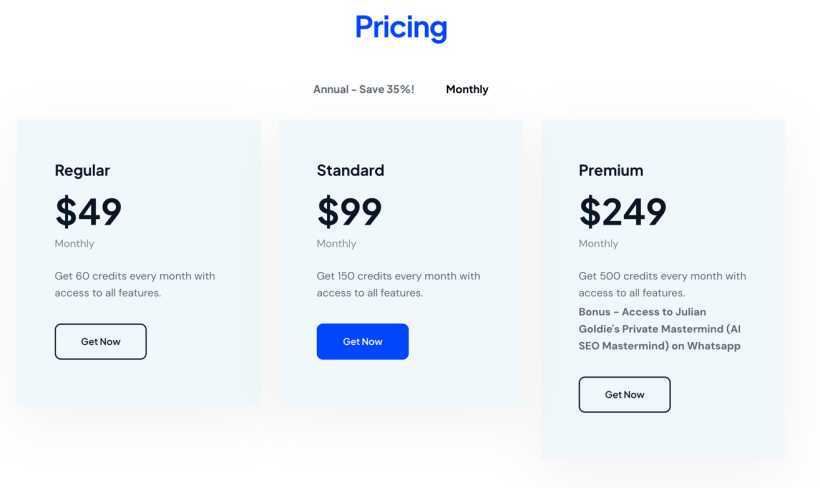The image size is (820, 488).
Task: Click empty space below Regular's Get Now button
Action: [138, 385]
